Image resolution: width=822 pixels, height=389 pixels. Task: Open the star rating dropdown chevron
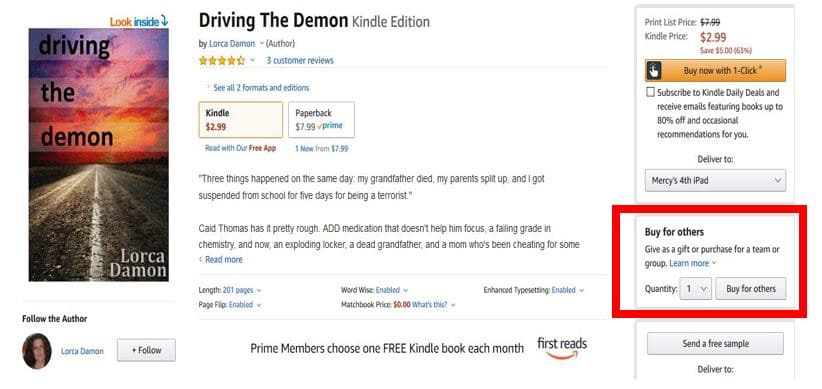pos(252,60)
